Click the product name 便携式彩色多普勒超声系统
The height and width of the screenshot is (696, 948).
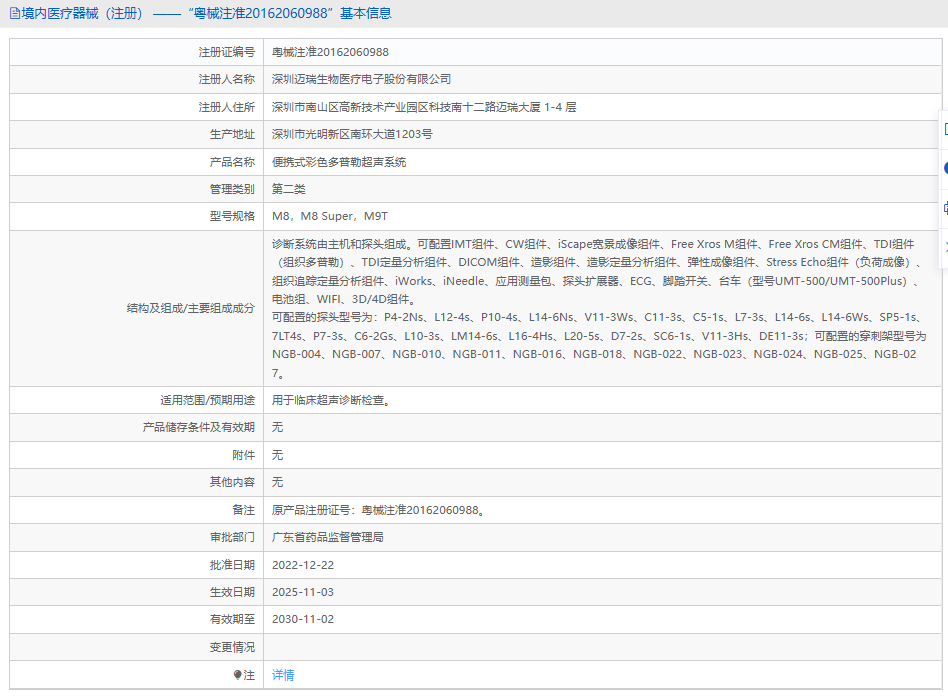point(339,162)
